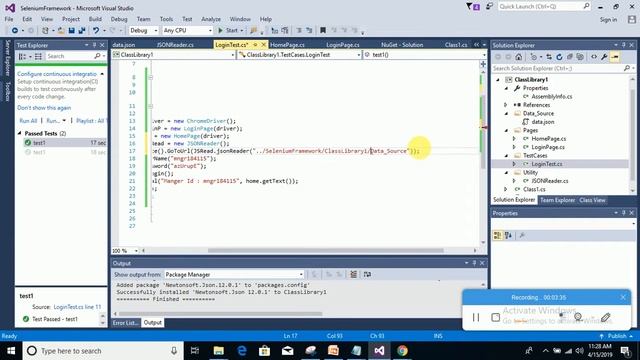Uncomment selected lines icon

(309, 31)
